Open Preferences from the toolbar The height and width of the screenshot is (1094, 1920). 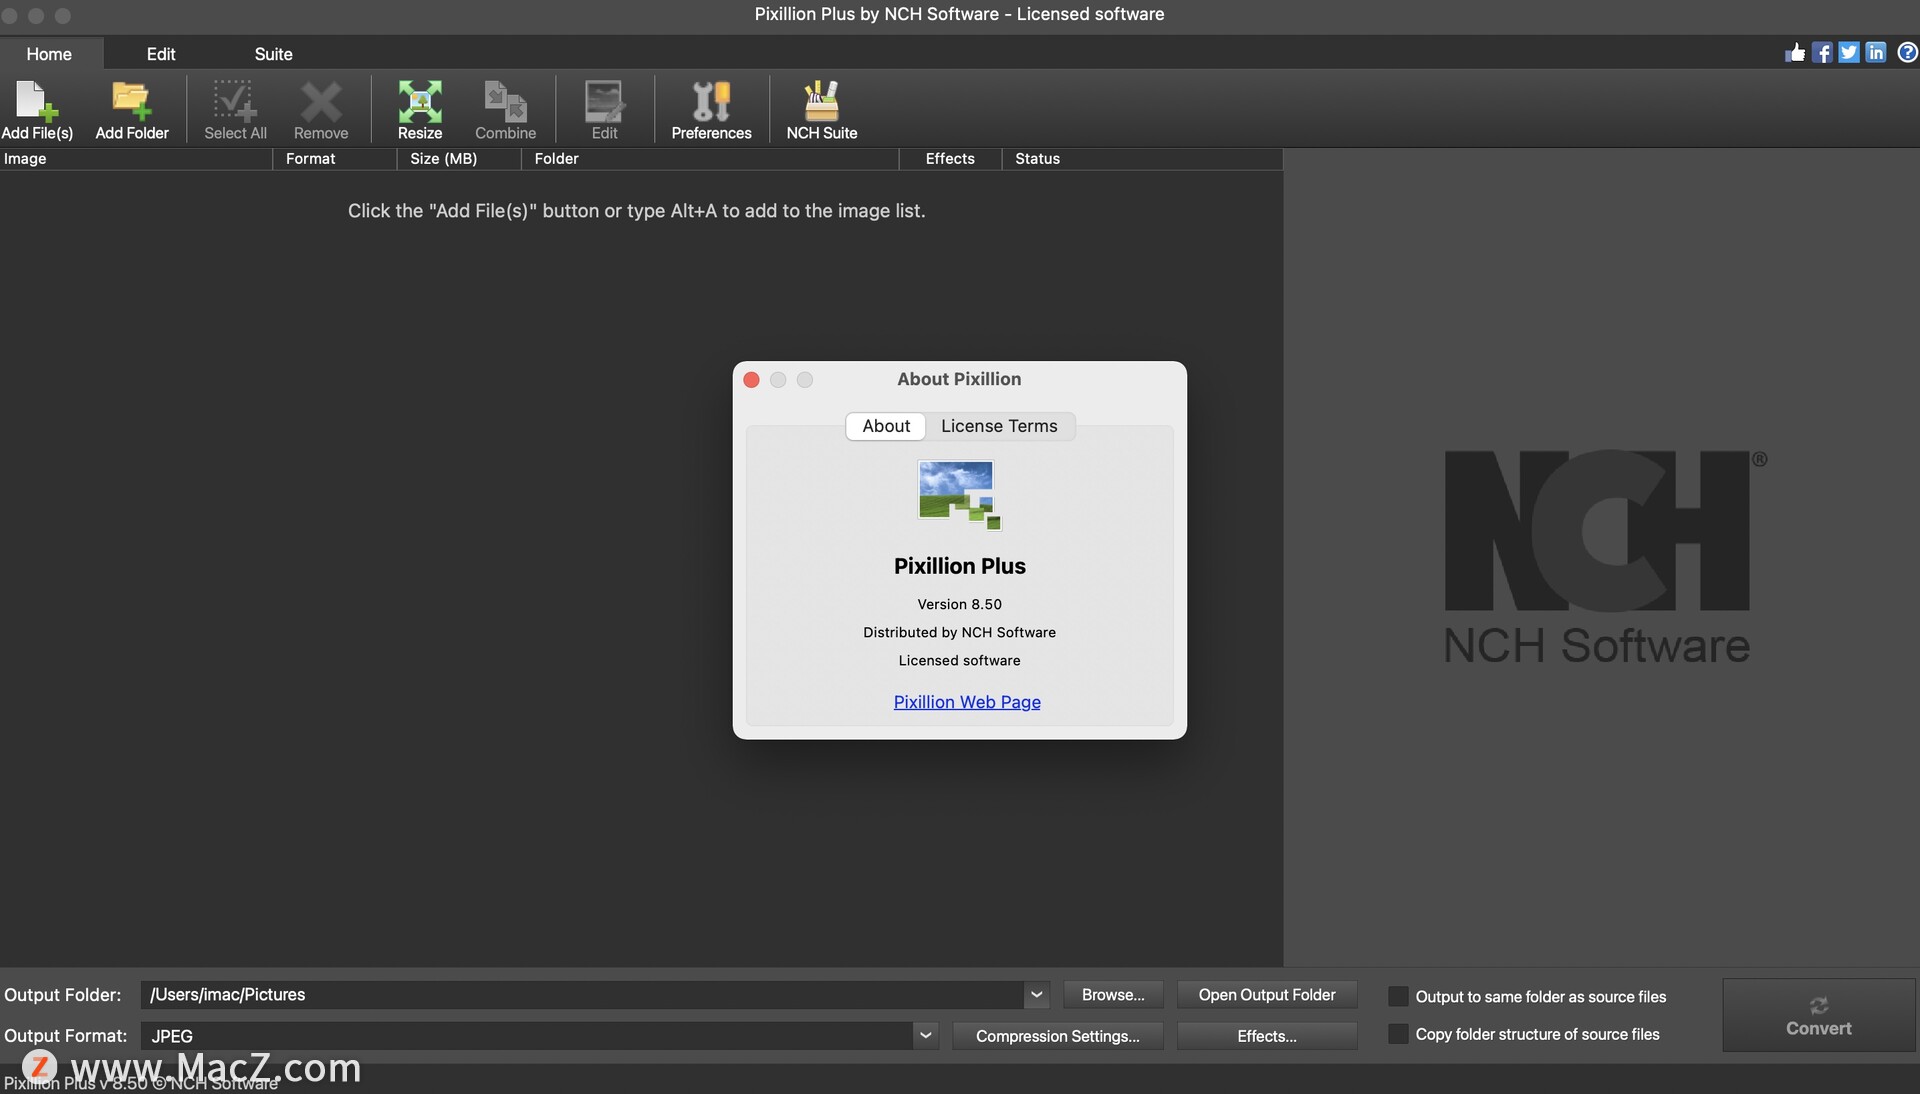[x=711, y=110]
